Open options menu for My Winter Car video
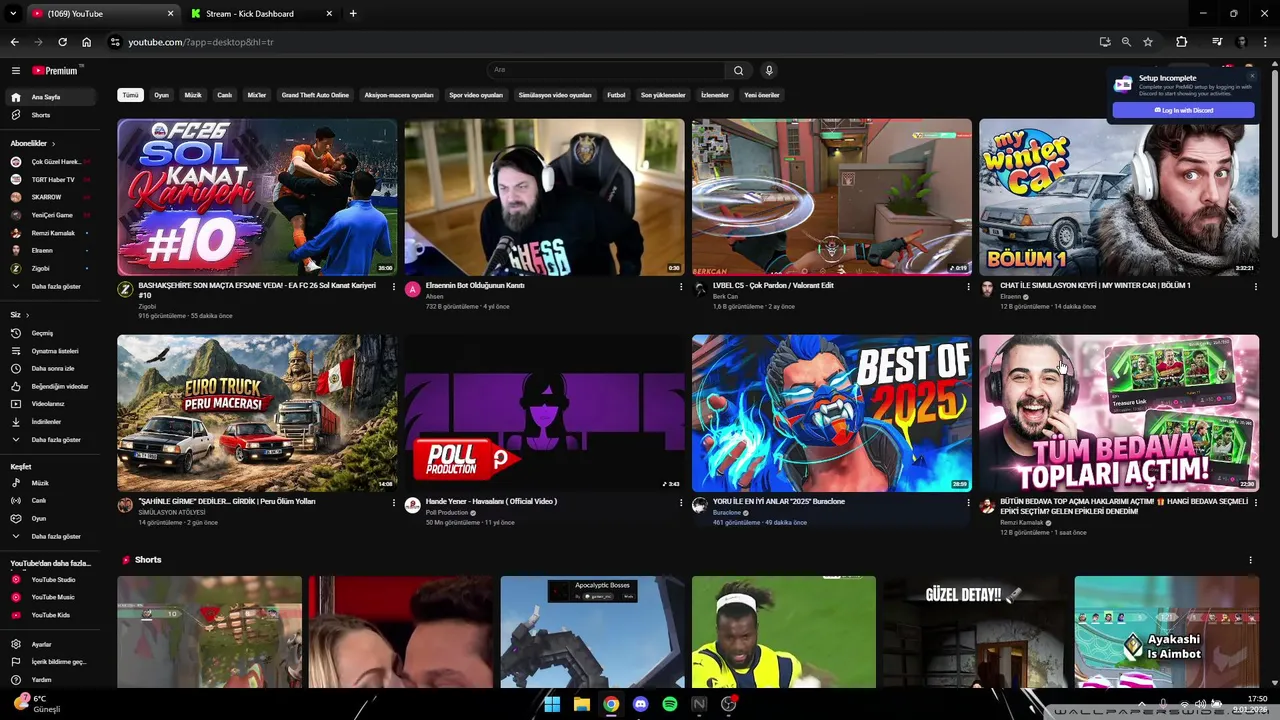The width and height of the screenshot is (1280, 720). point(1255,287)
